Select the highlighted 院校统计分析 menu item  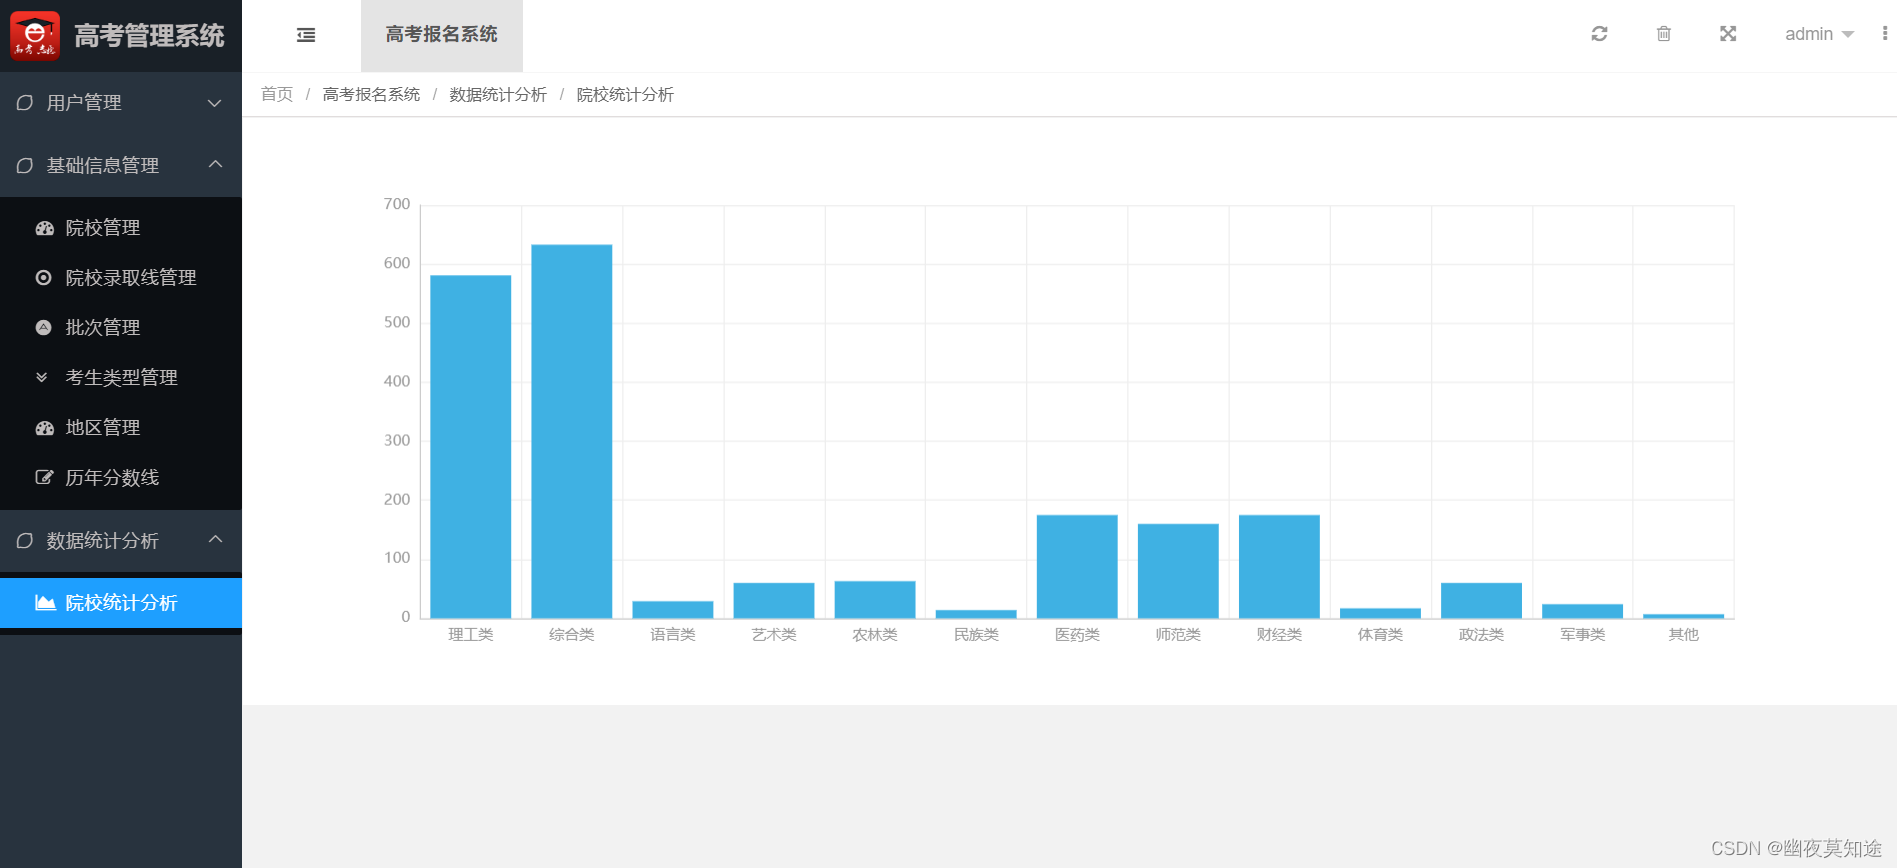(121, 603)
